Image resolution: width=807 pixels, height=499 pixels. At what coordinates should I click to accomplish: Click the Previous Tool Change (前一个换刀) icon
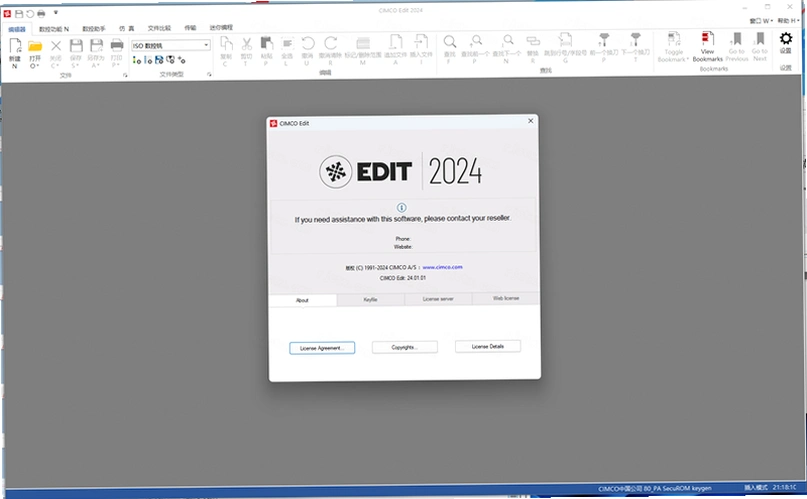pos(604,41)
